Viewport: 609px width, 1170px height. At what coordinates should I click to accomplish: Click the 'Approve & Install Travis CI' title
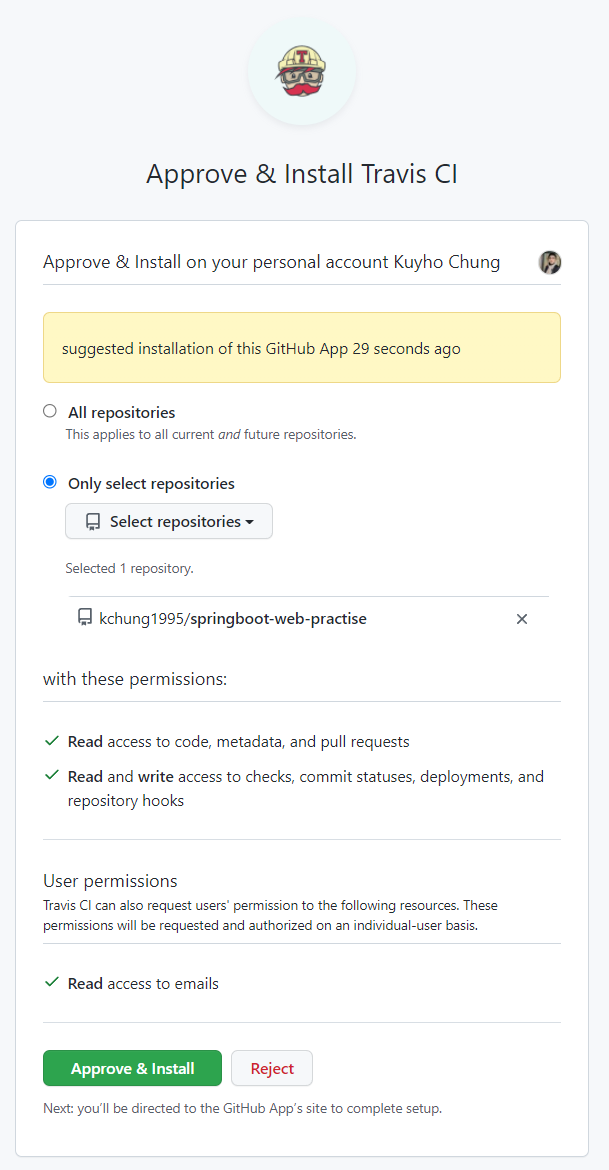point(302,174)
